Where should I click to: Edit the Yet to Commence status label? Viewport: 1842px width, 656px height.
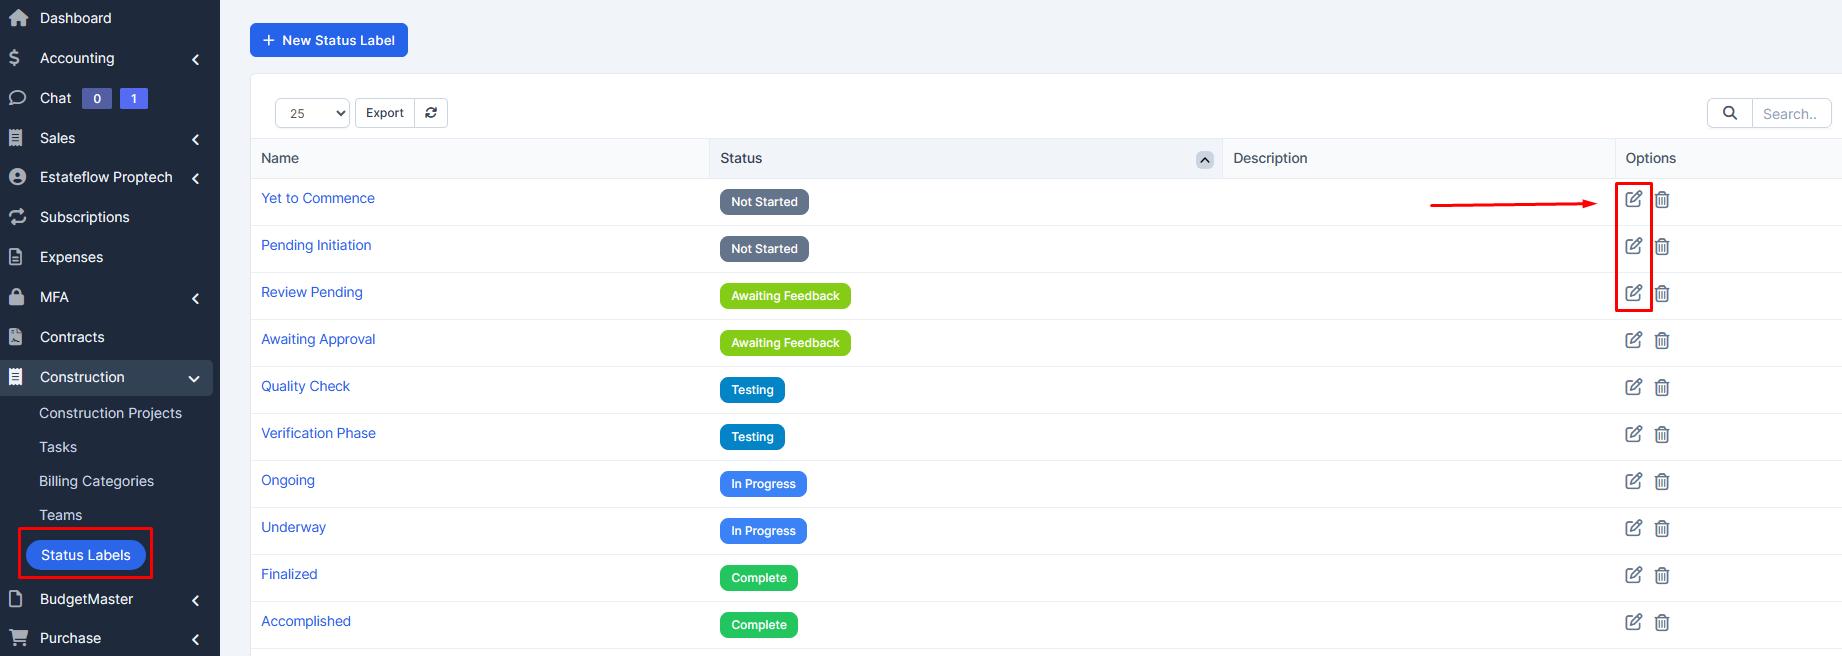[x=1633, y=199]
